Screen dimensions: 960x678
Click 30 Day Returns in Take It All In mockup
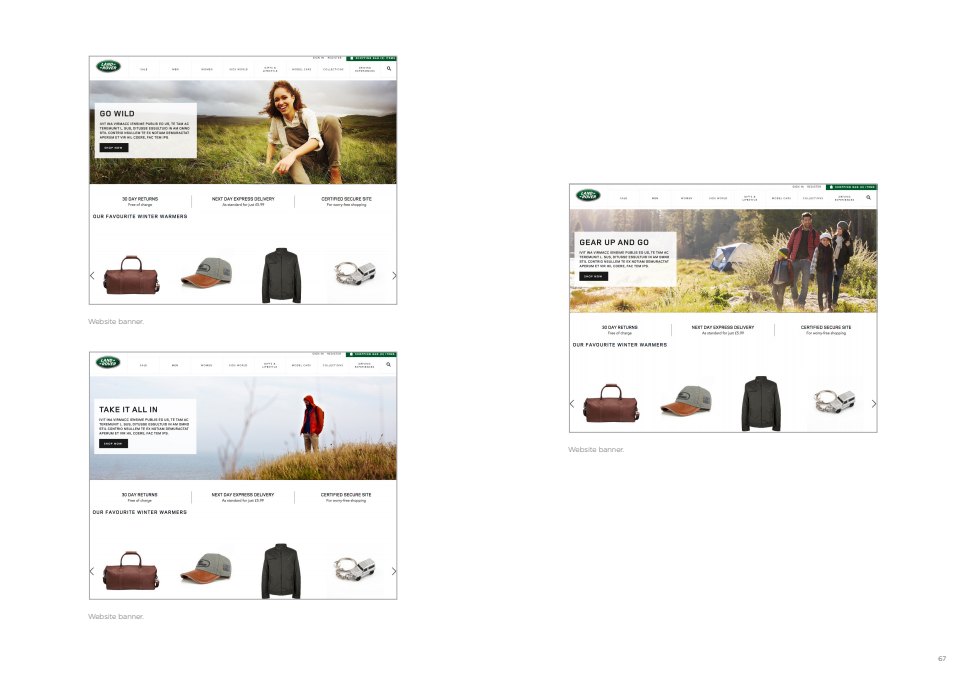pyautogui.click(x=139, y=497)
